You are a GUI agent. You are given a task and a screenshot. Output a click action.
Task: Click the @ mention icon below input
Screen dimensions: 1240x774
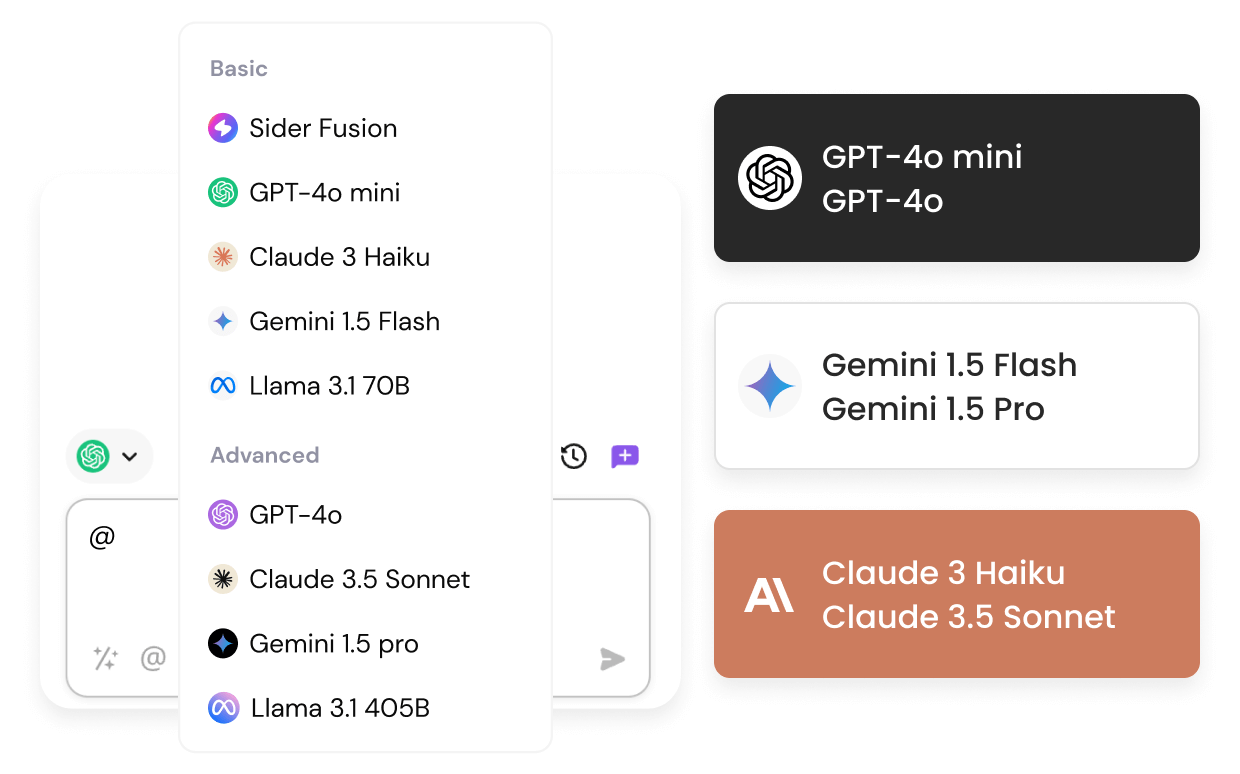click(153, 658)
